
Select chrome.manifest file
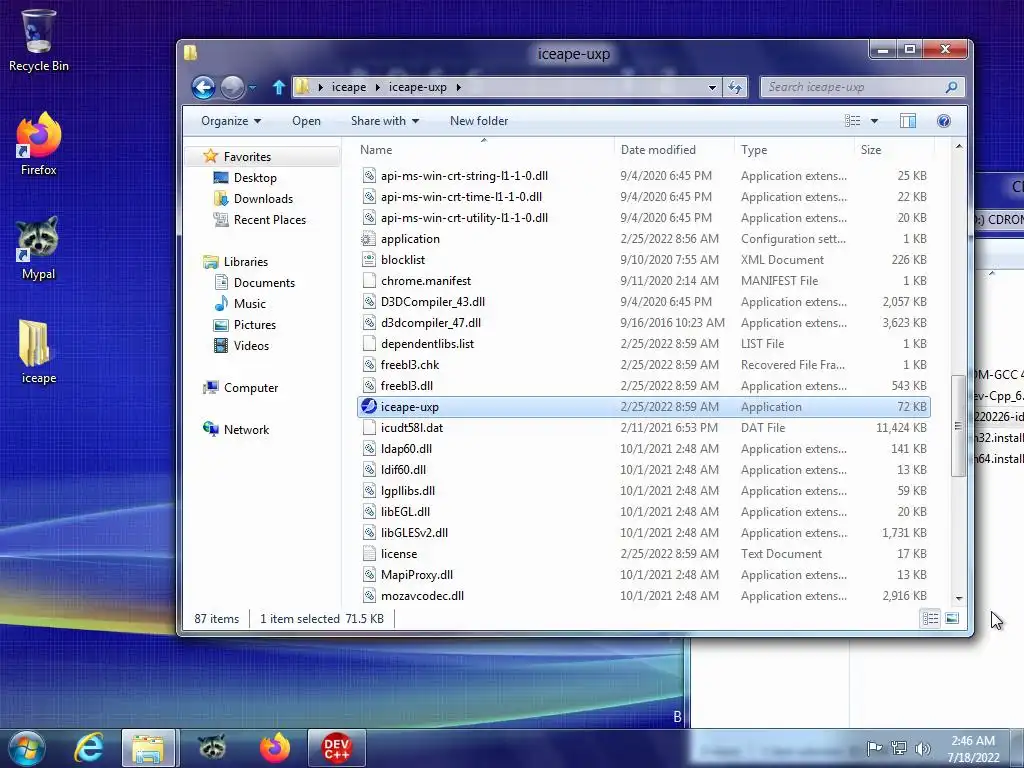pyautogui.click(x=426, y=281)
